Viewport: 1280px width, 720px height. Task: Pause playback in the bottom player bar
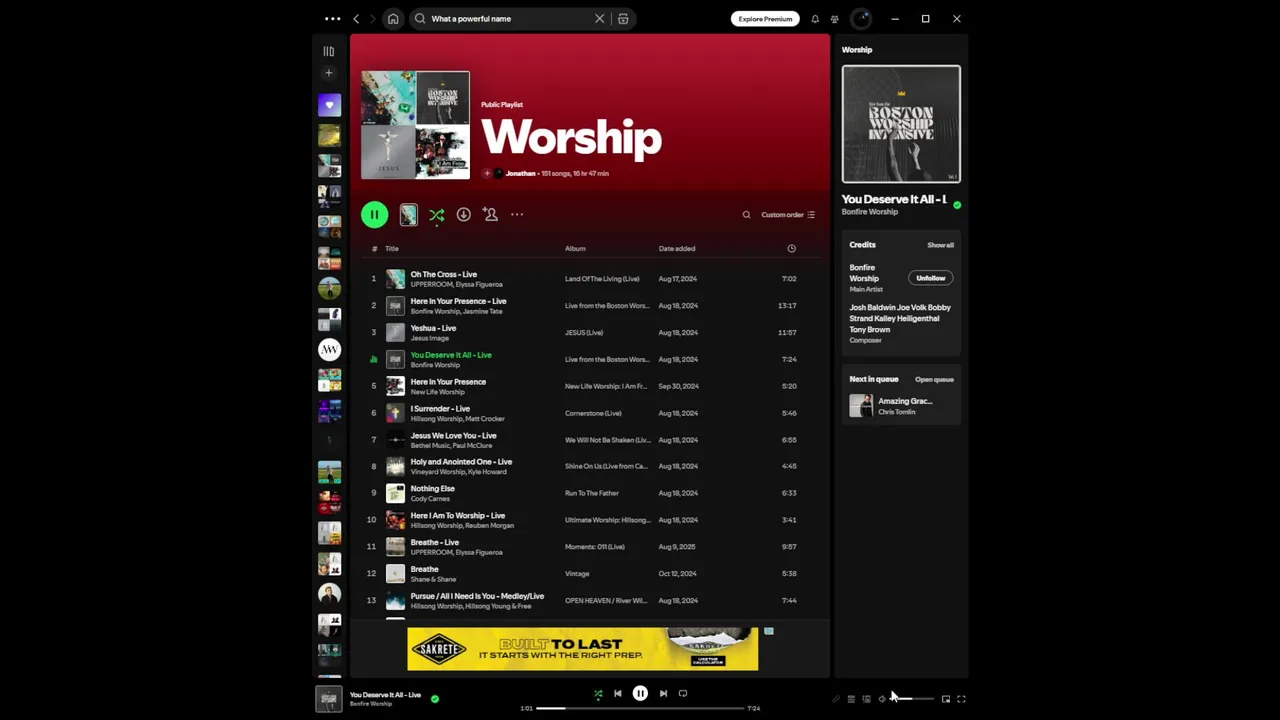point(640,693)
